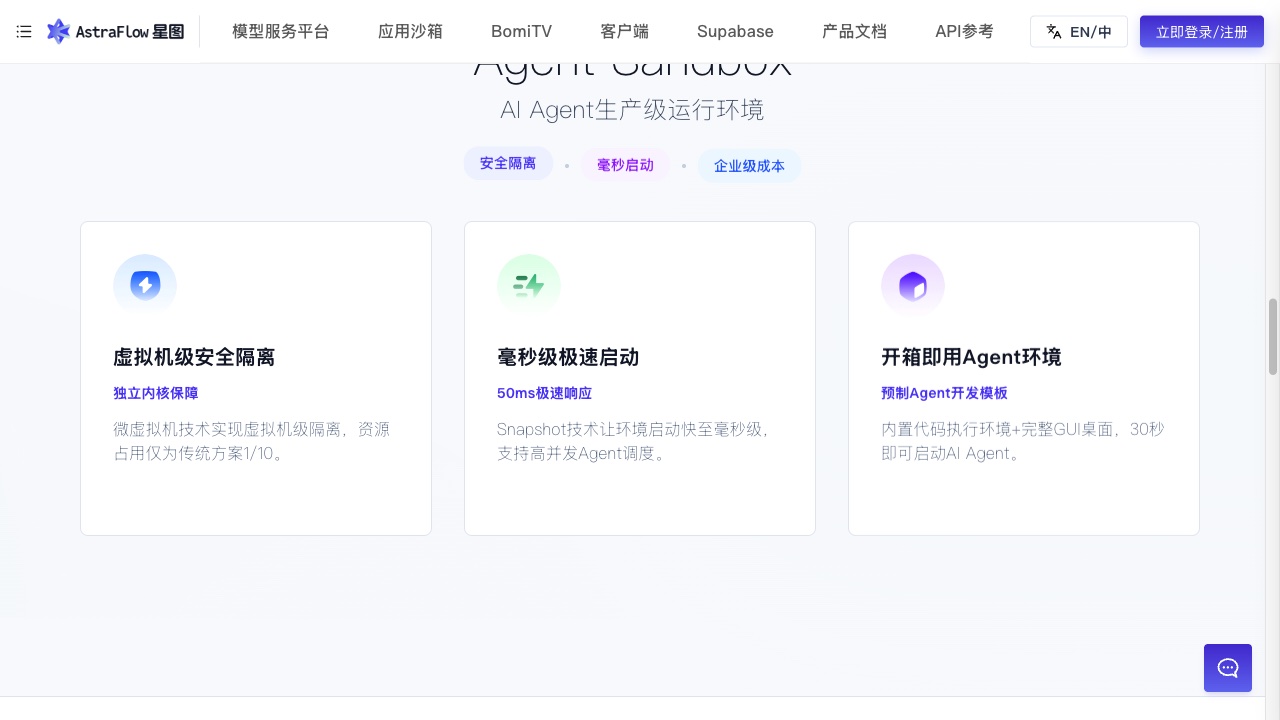
Task: Switch language with EN/中 button
Action: pyautogui.click(x=1079, y=32)
